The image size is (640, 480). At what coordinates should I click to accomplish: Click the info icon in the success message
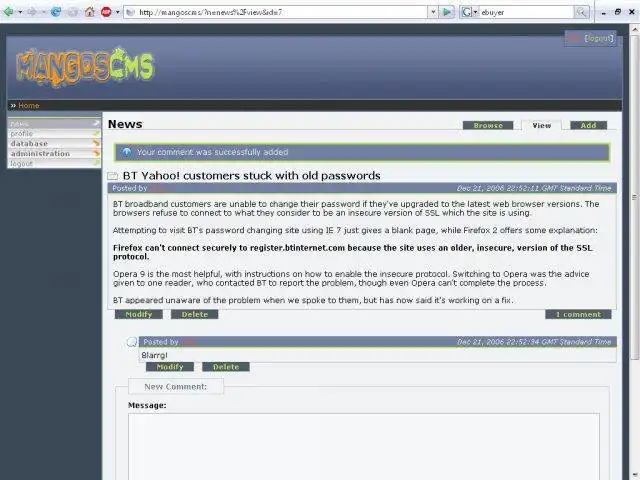point(127,152)
